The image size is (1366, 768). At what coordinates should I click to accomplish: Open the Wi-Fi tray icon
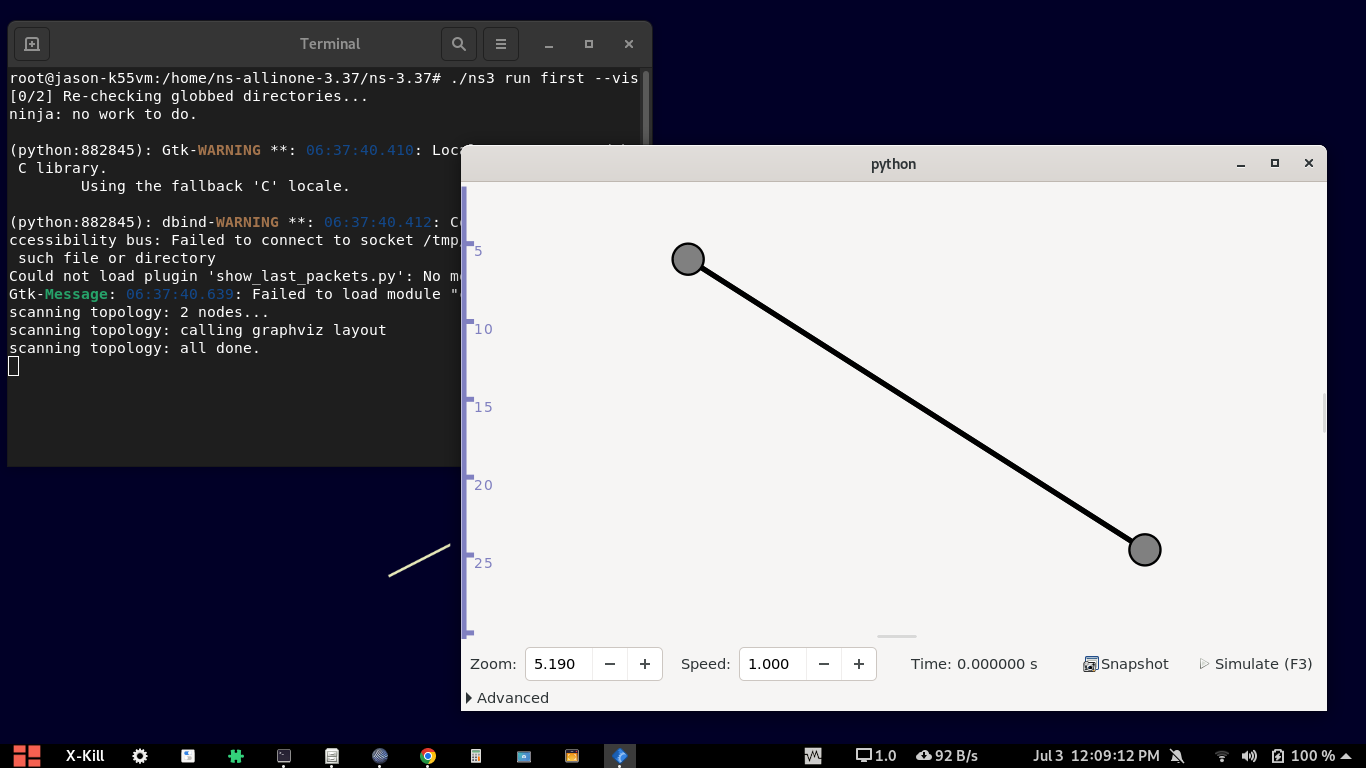pyautogui.click(x=1222, y=756)
